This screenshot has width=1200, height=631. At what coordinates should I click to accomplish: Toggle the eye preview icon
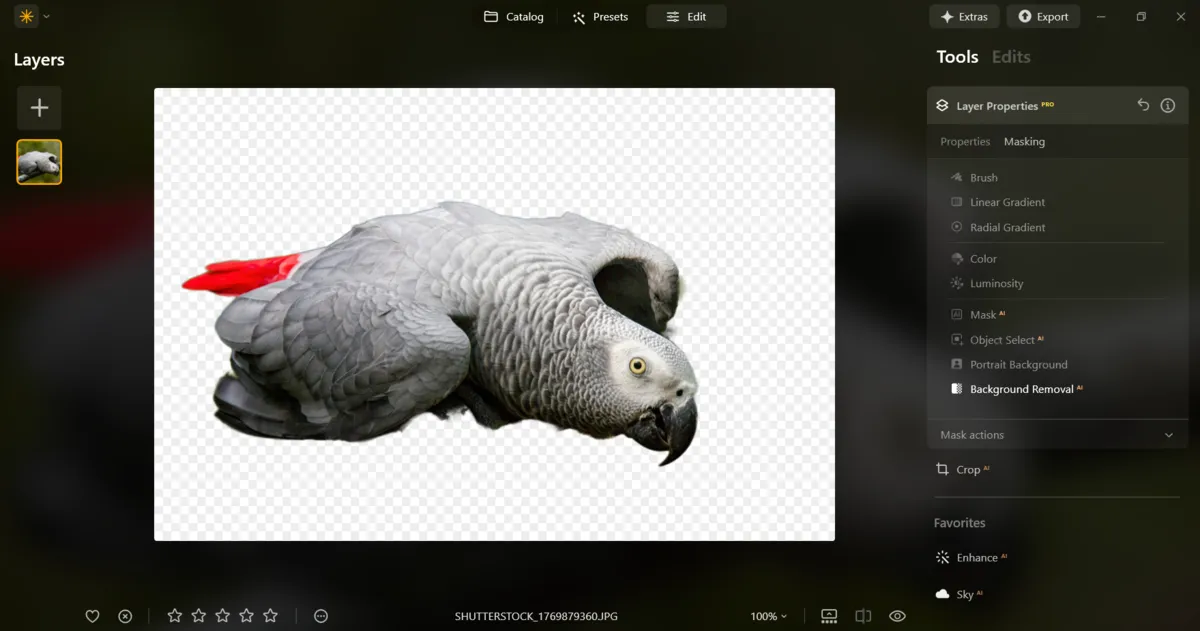(x=897, y=616)
